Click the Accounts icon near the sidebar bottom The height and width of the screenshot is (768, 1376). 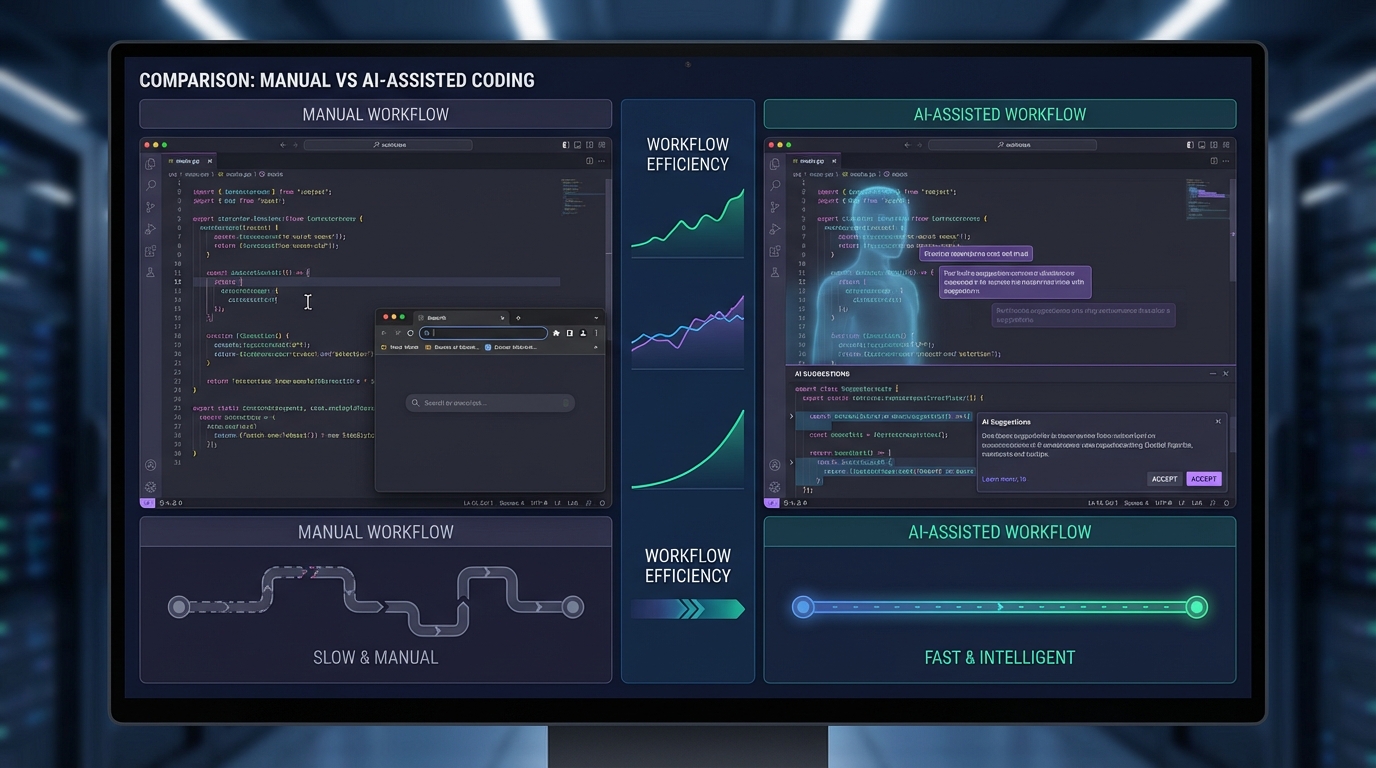click(150, 464)
